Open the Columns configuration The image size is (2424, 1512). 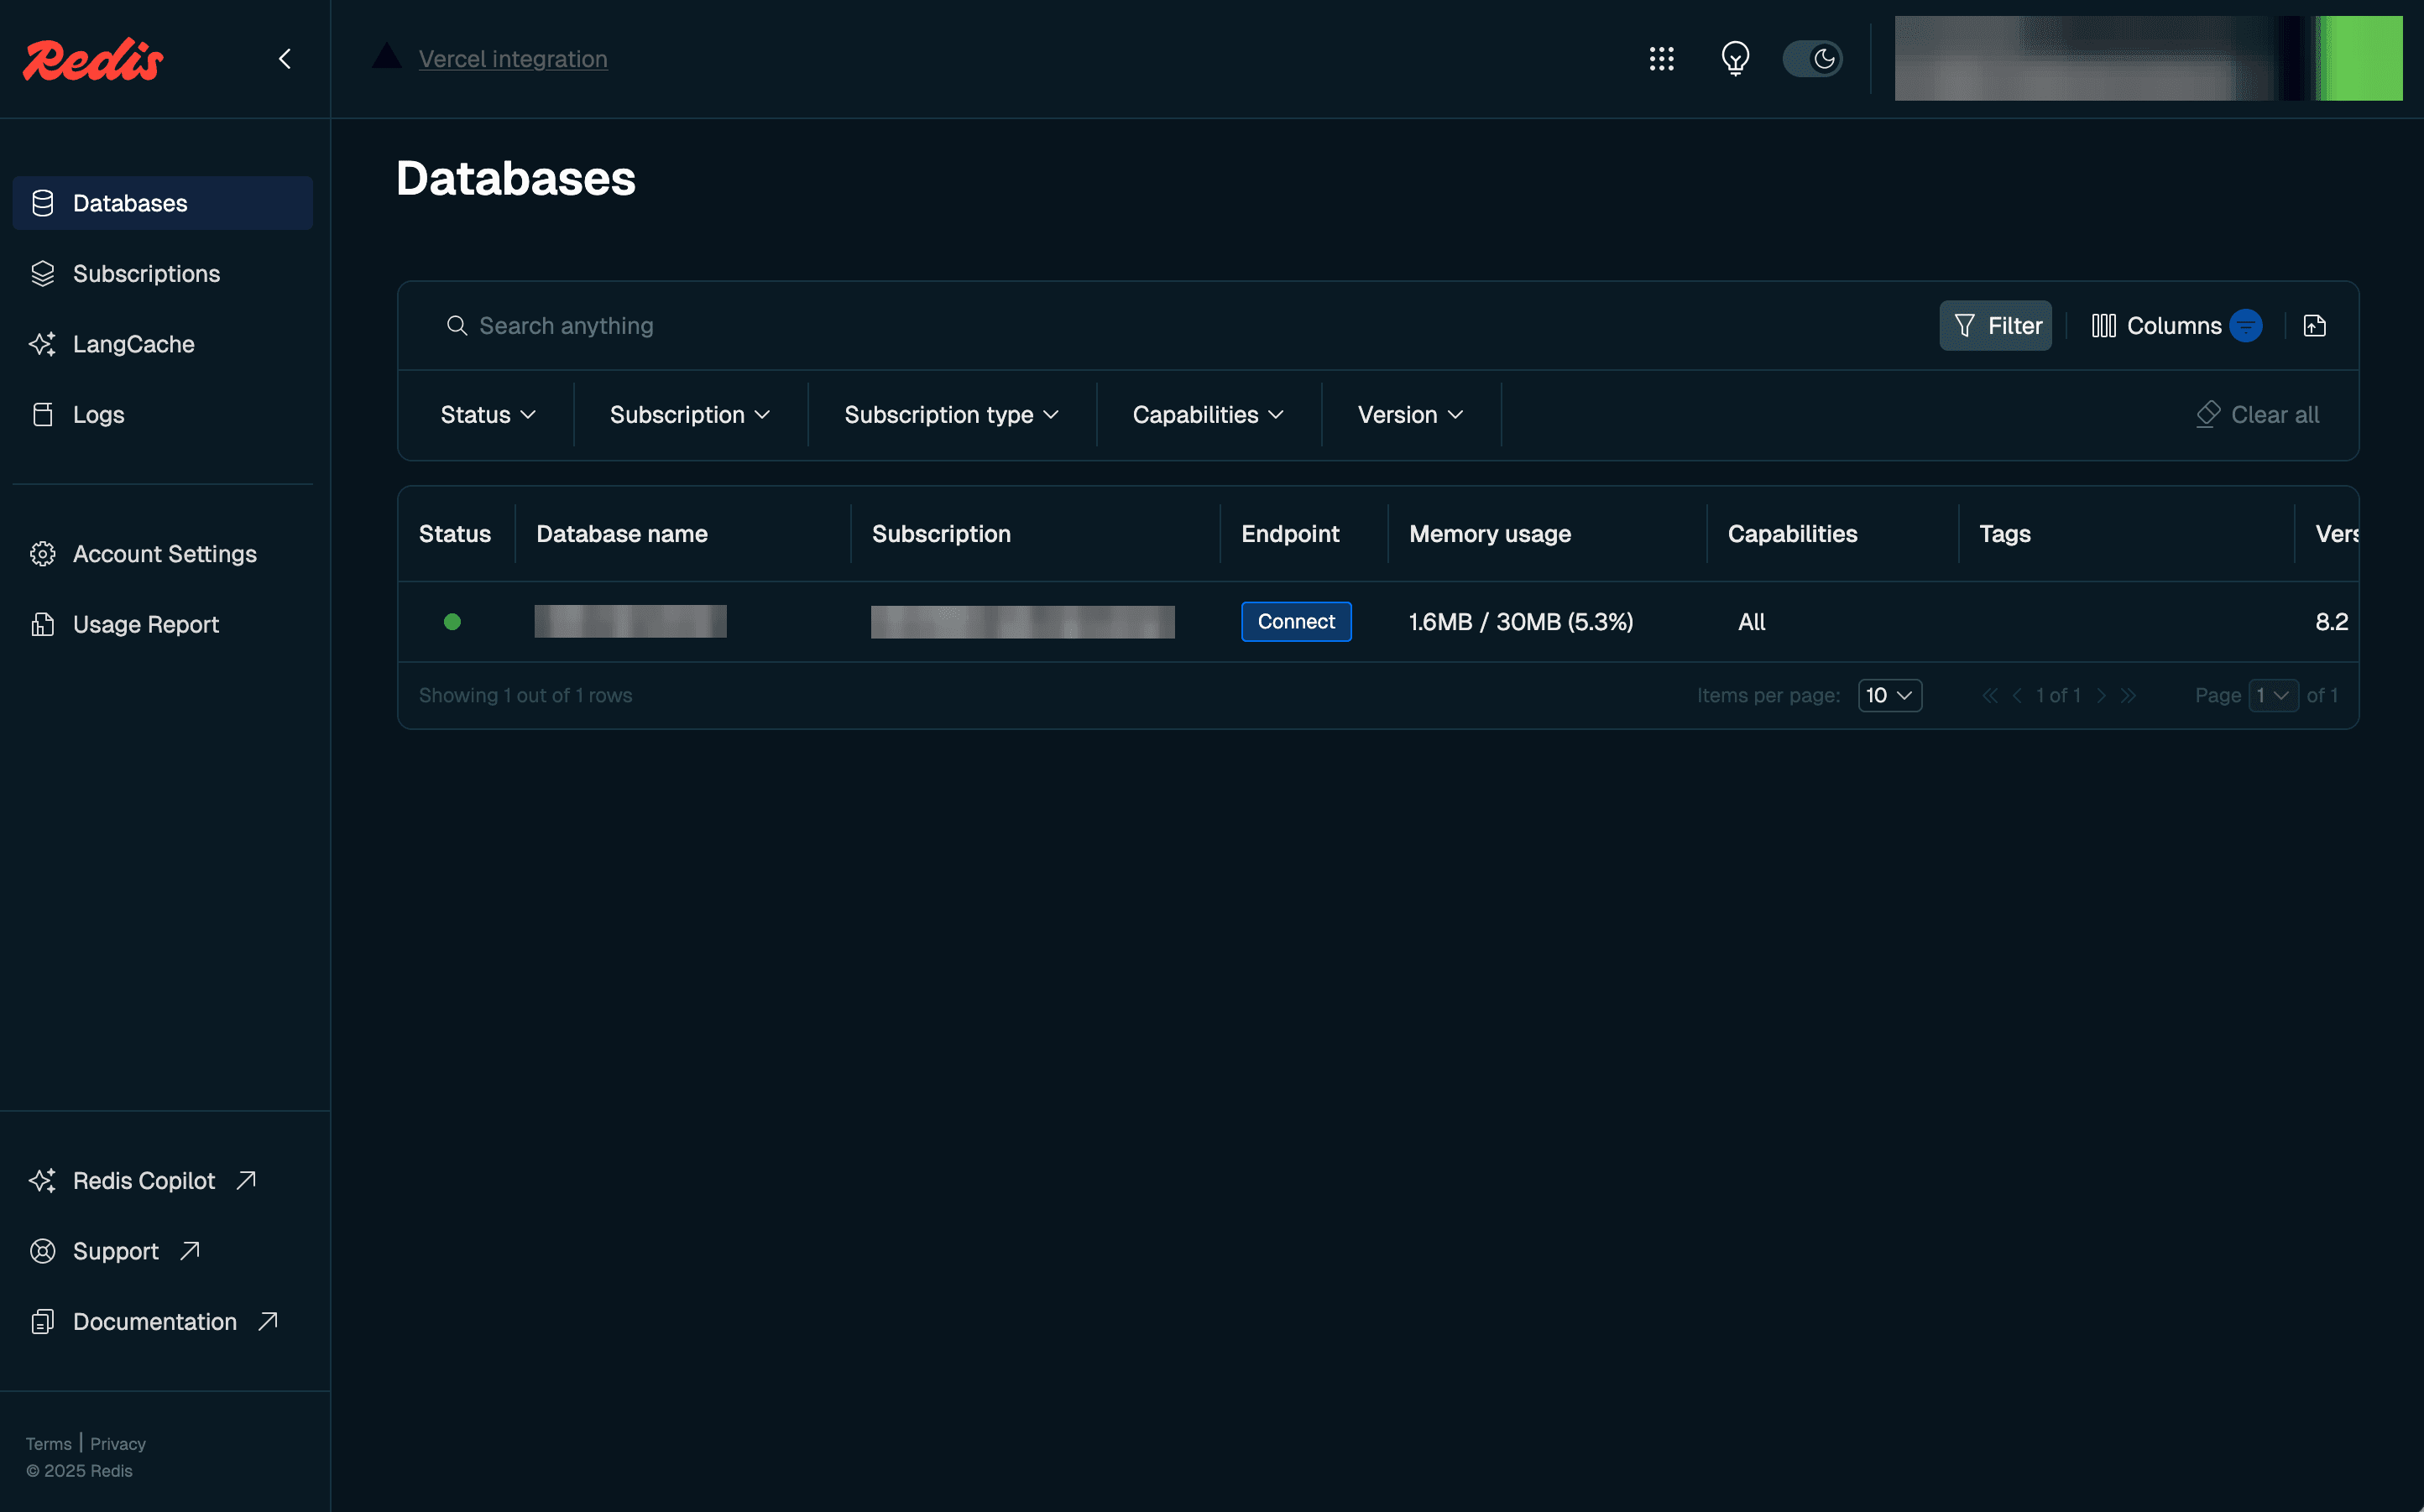coord(2160,325)
